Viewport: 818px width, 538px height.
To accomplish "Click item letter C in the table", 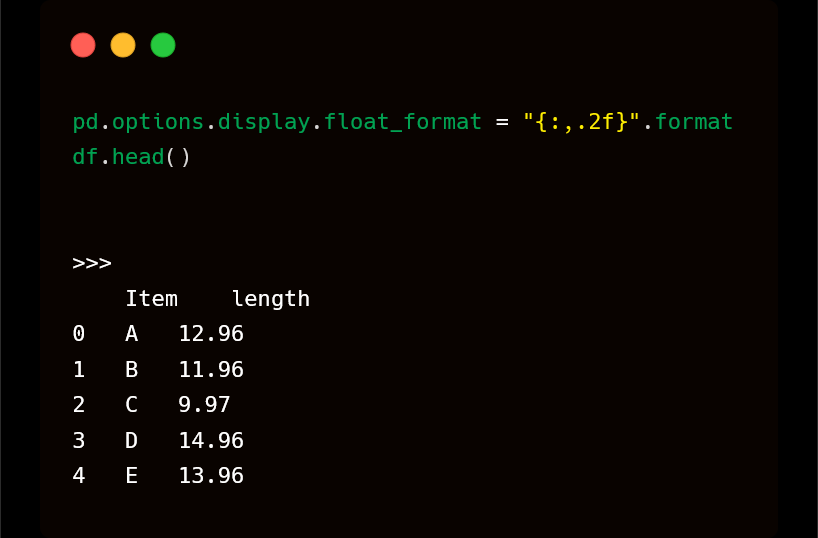I will point(132,405).
